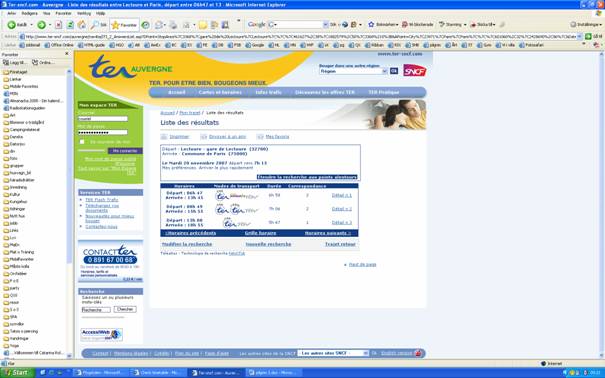The width and height of the screenshot is (605, 378).
Task: Click the Stop loading icon
Action: (x=58, y=25)
